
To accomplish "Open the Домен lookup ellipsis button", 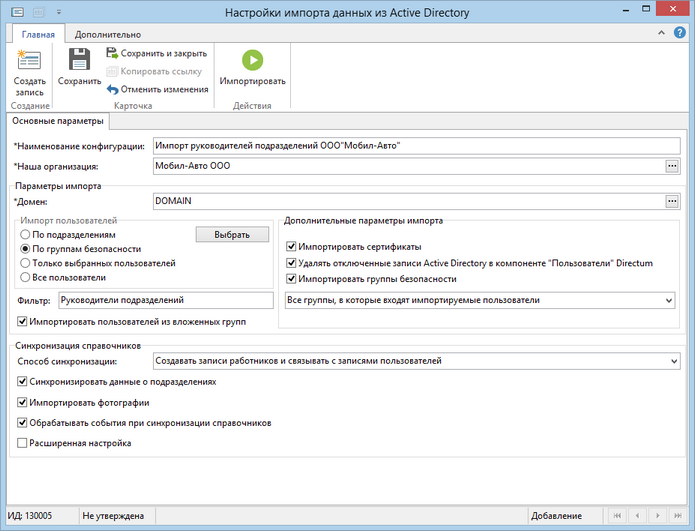I will (672, 201).
